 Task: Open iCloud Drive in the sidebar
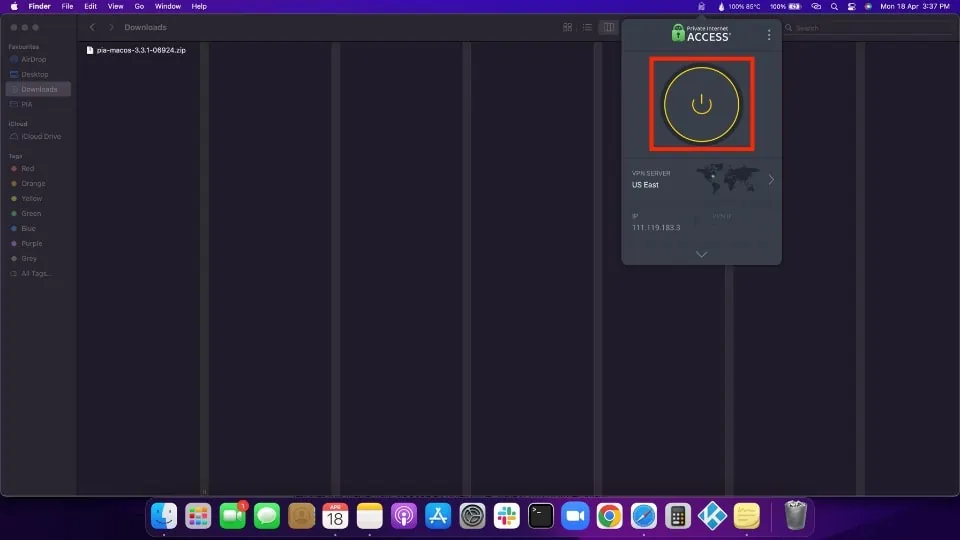click(38, 137)
